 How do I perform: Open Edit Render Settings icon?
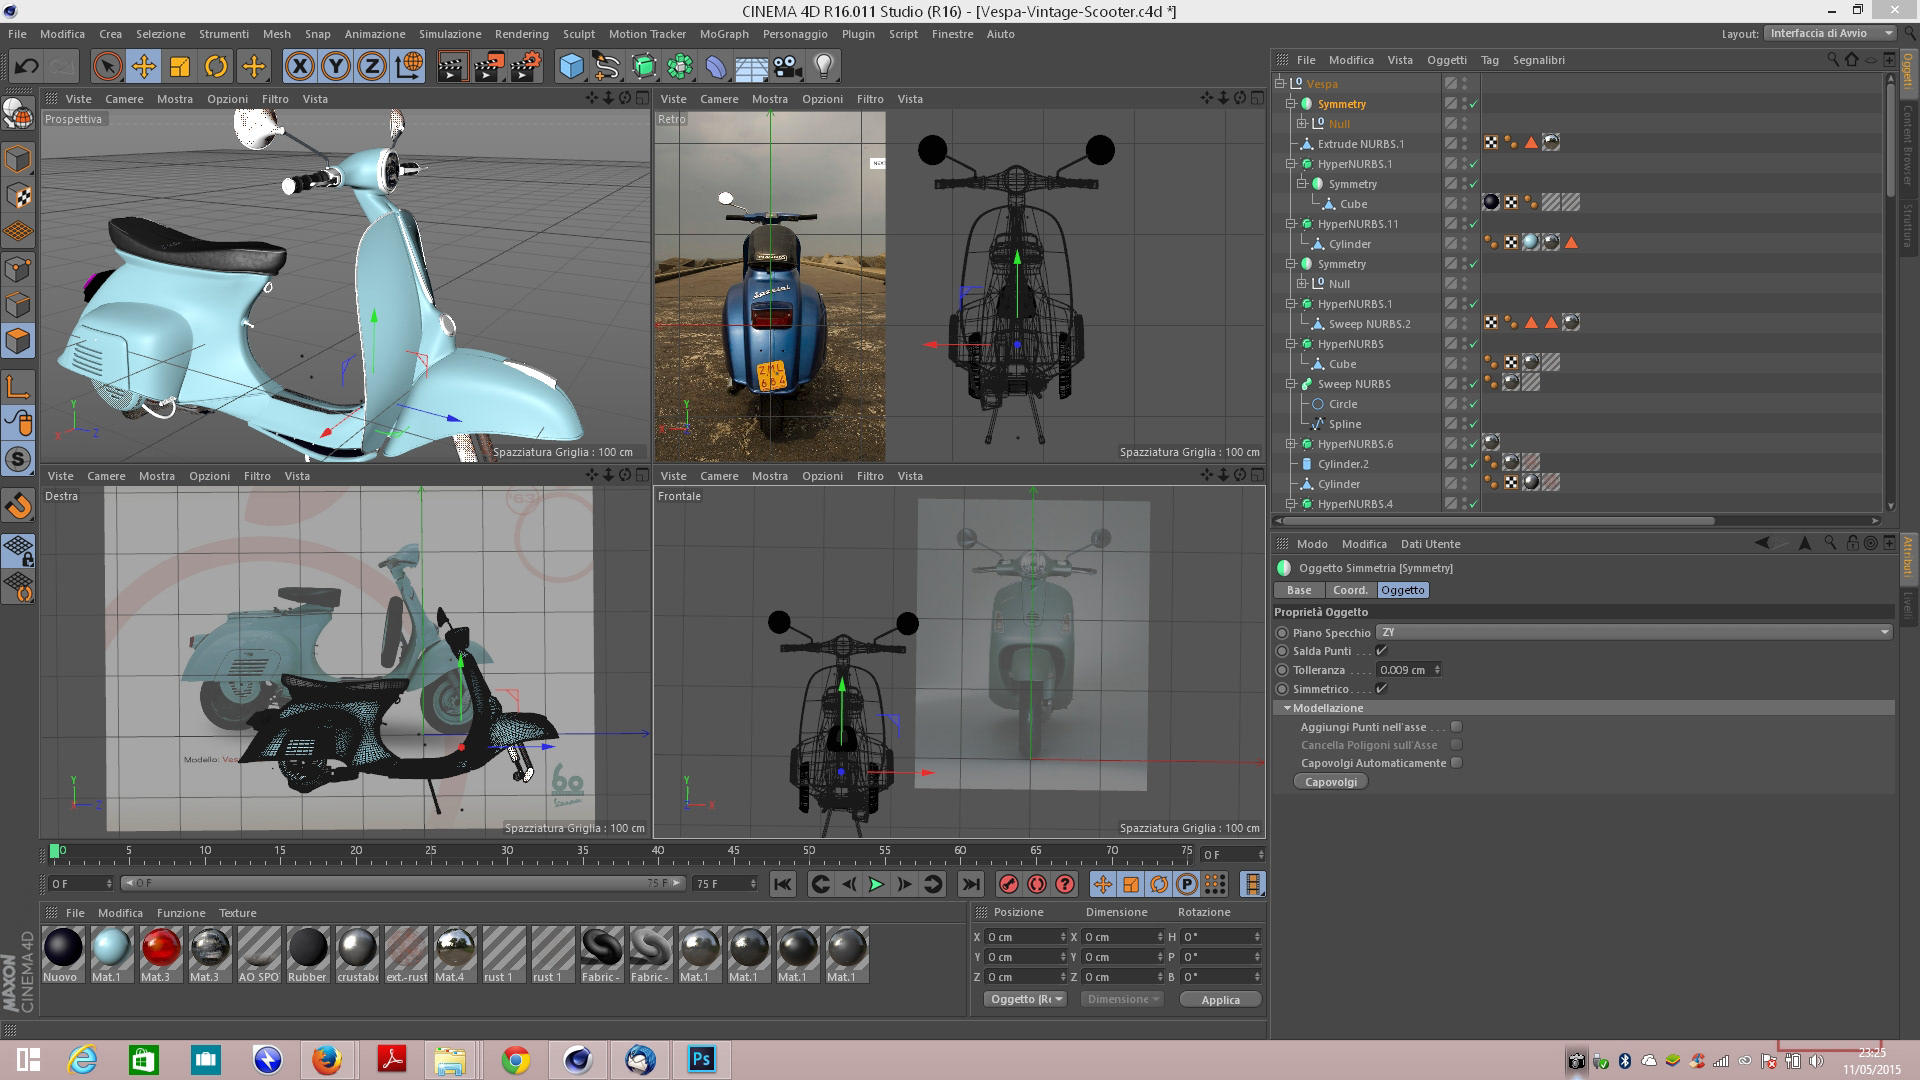(526, 67)
